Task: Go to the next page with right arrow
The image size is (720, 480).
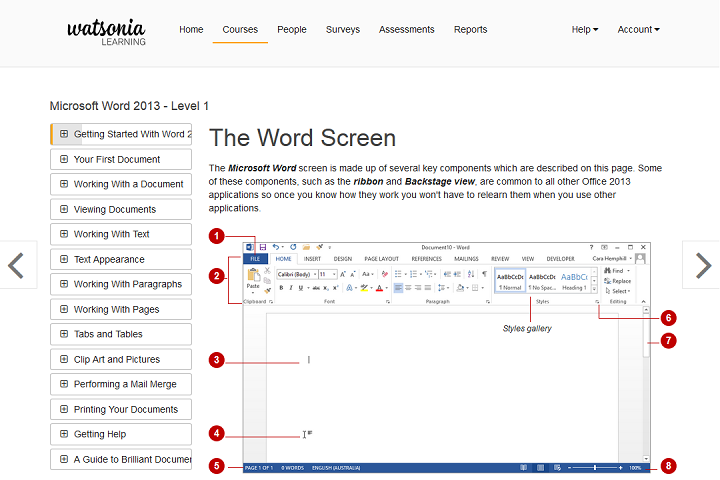Action: (x=703, y=265)
